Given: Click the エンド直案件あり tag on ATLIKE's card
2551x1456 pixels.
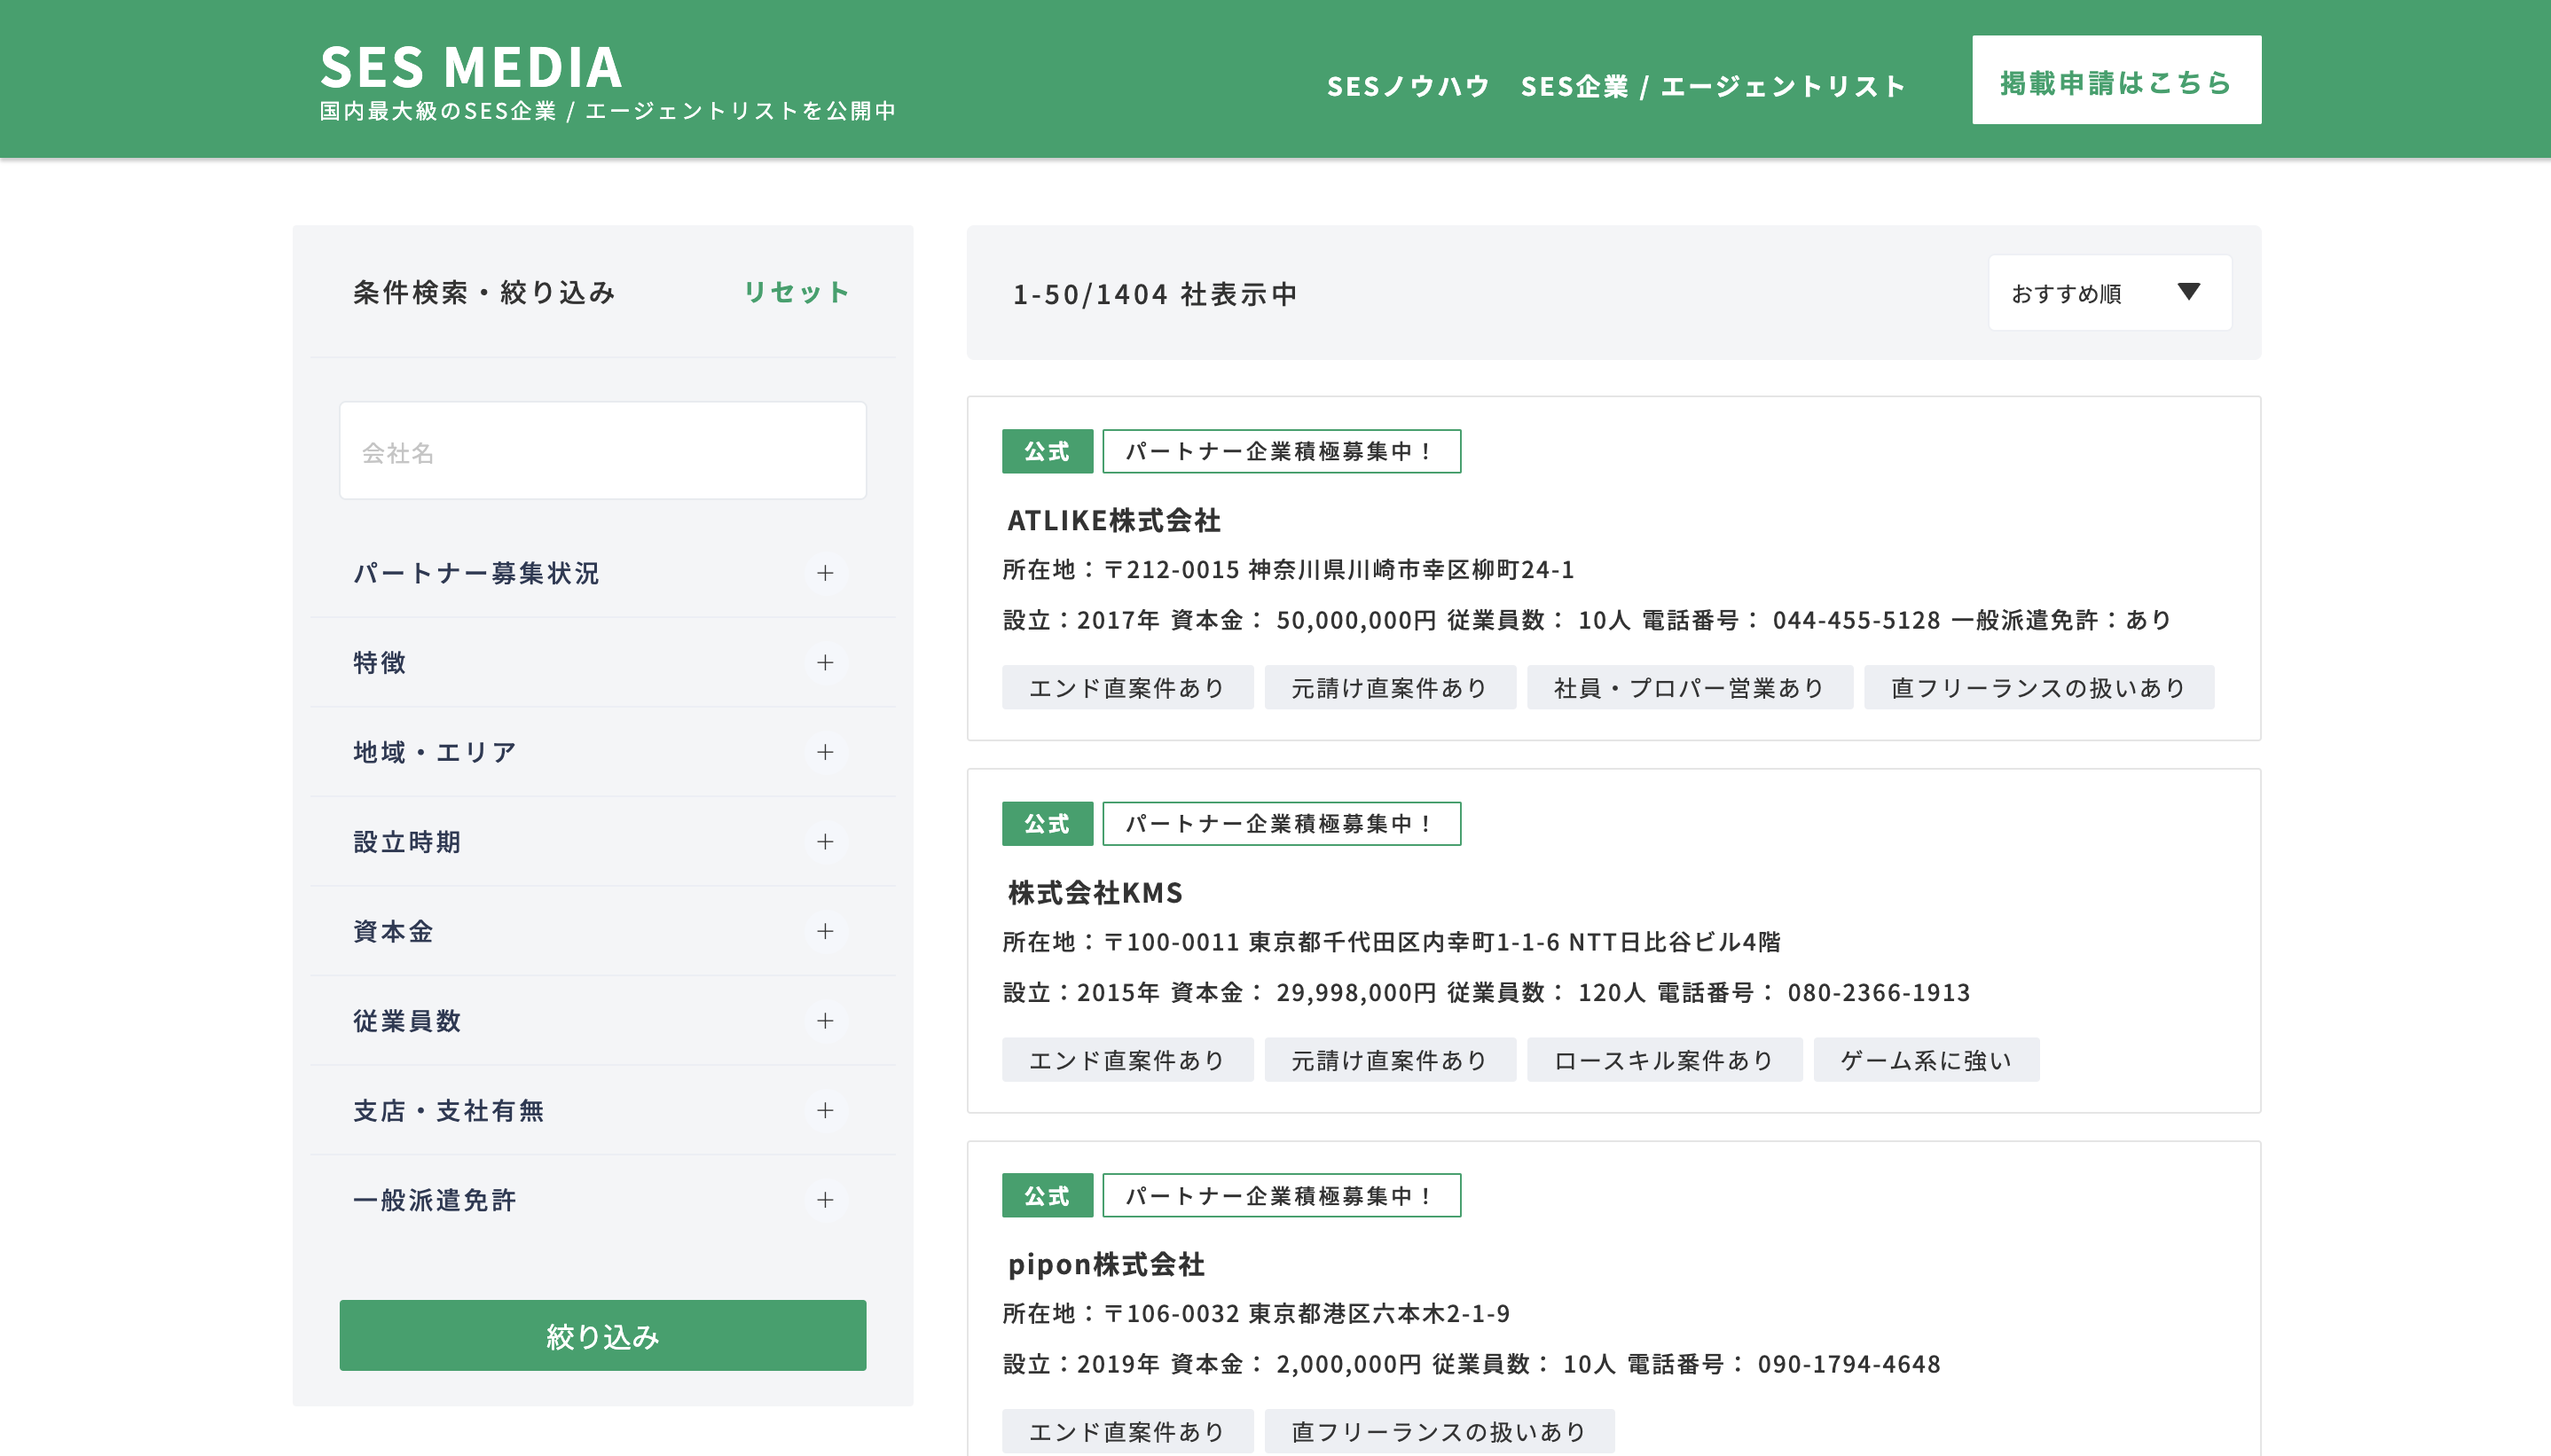Looking at the screenshot, I should (1127, 687).
